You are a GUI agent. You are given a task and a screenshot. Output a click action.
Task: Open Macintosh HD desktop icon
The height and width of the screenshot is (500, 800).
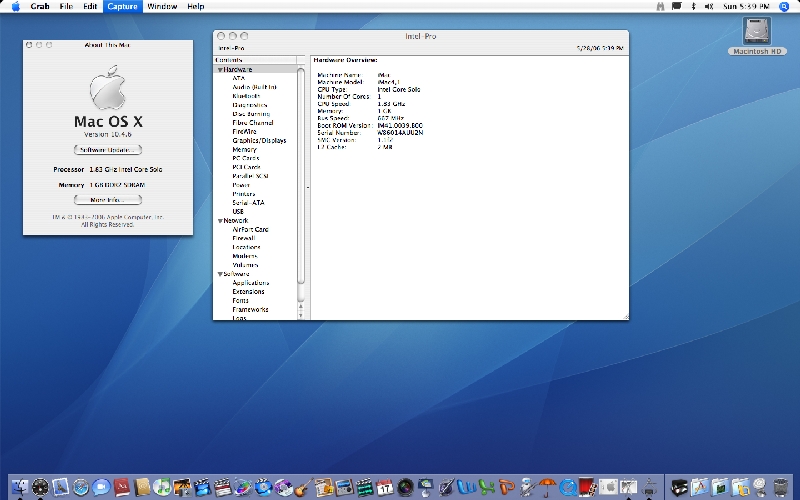click(757, 36)
